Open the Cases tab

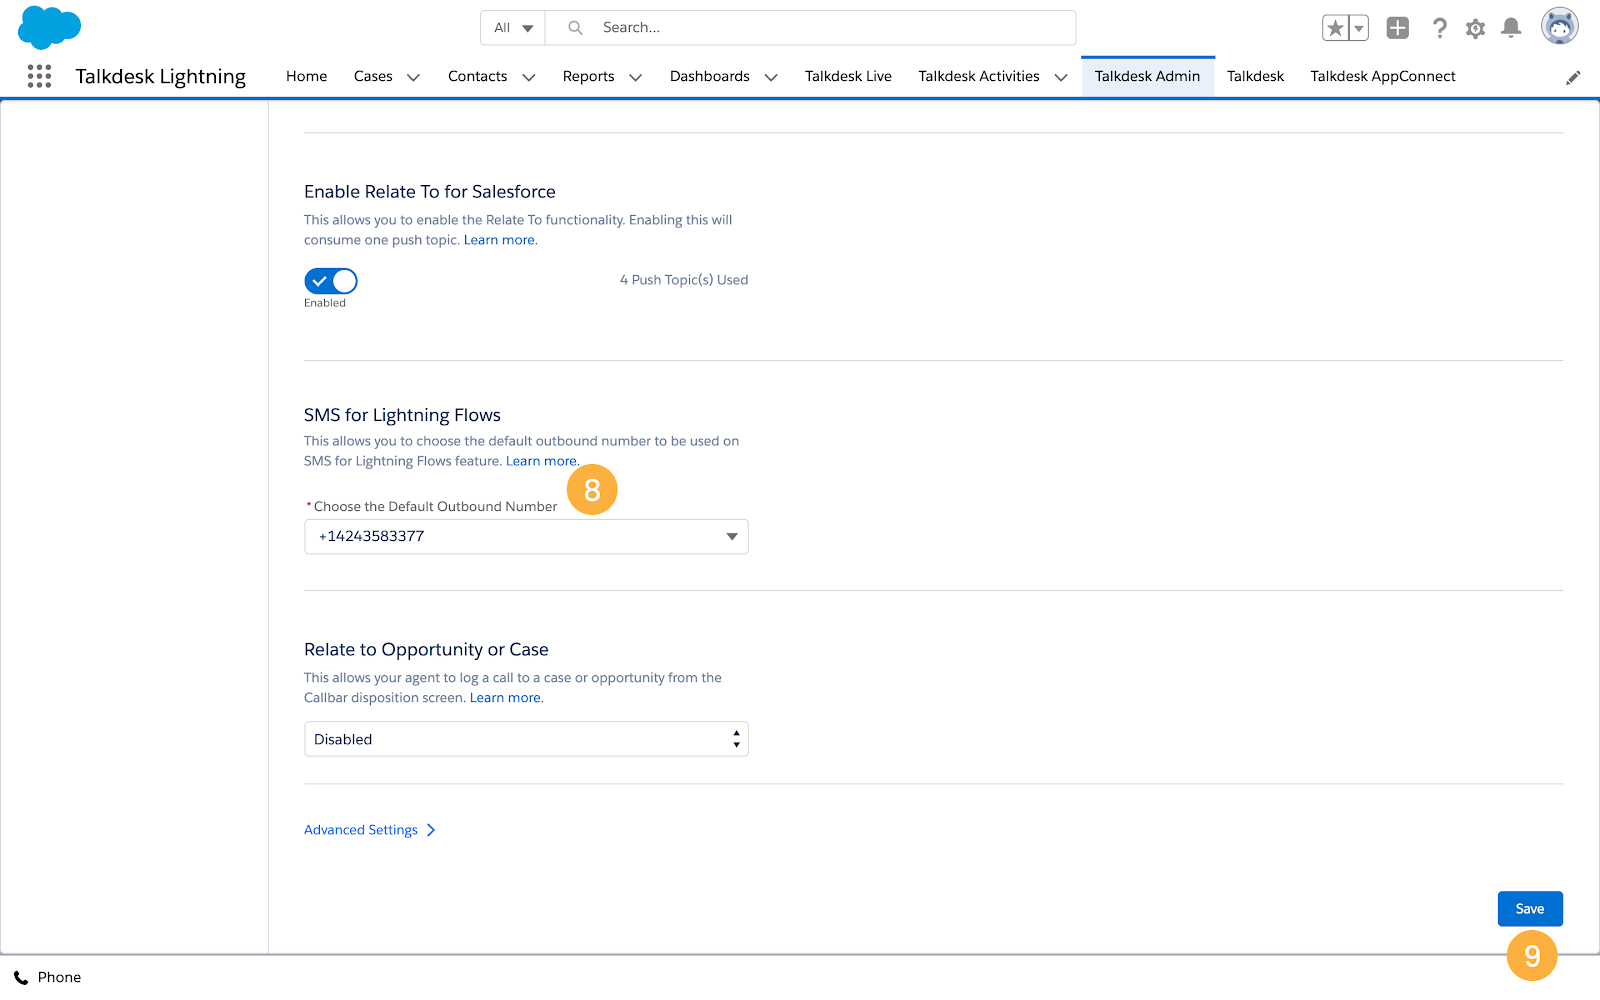(x=373, y=76)
